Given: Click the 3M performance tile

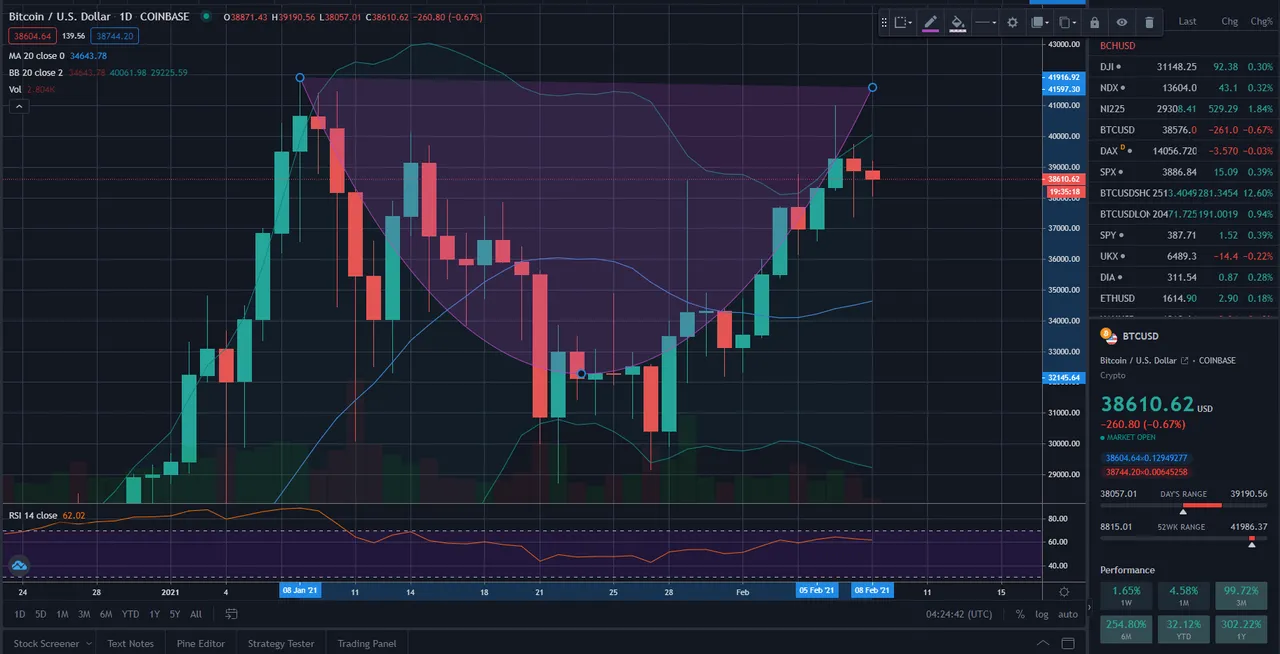Looking at the screenshot, I should 1241,596.
